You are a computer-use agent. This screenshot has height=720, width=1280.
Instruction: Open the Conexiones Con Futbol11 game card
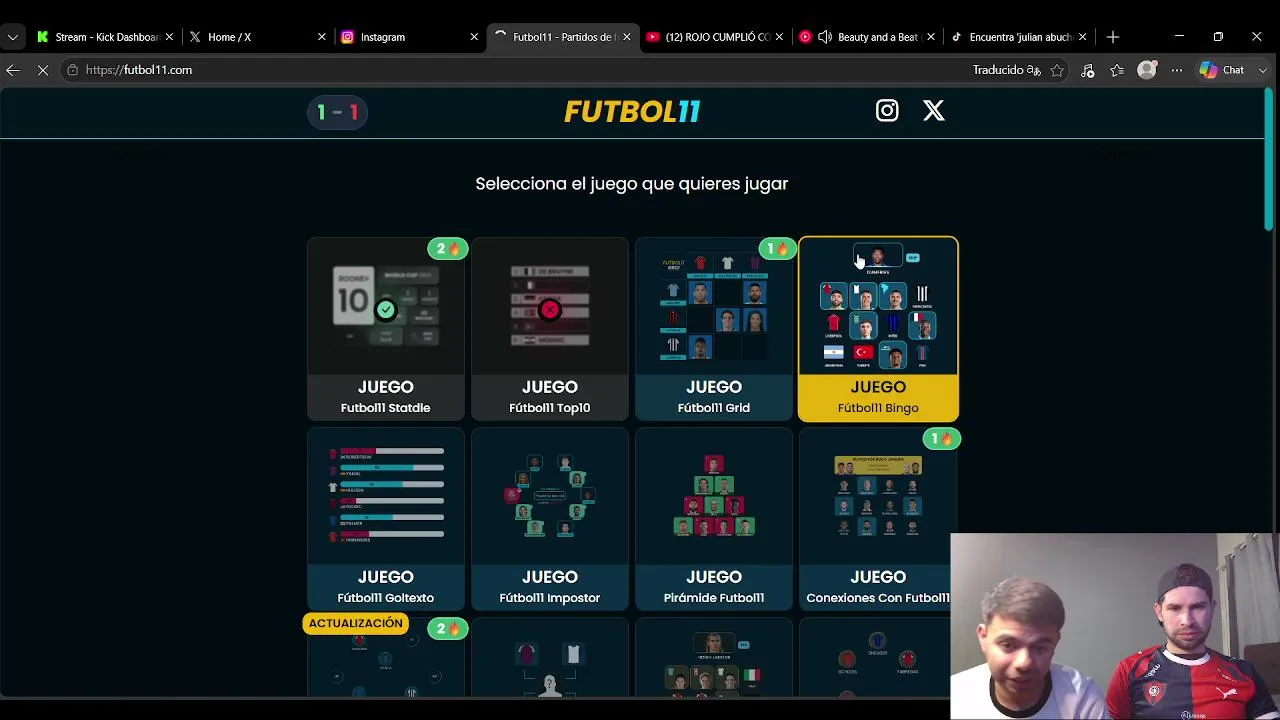[878, 518]
